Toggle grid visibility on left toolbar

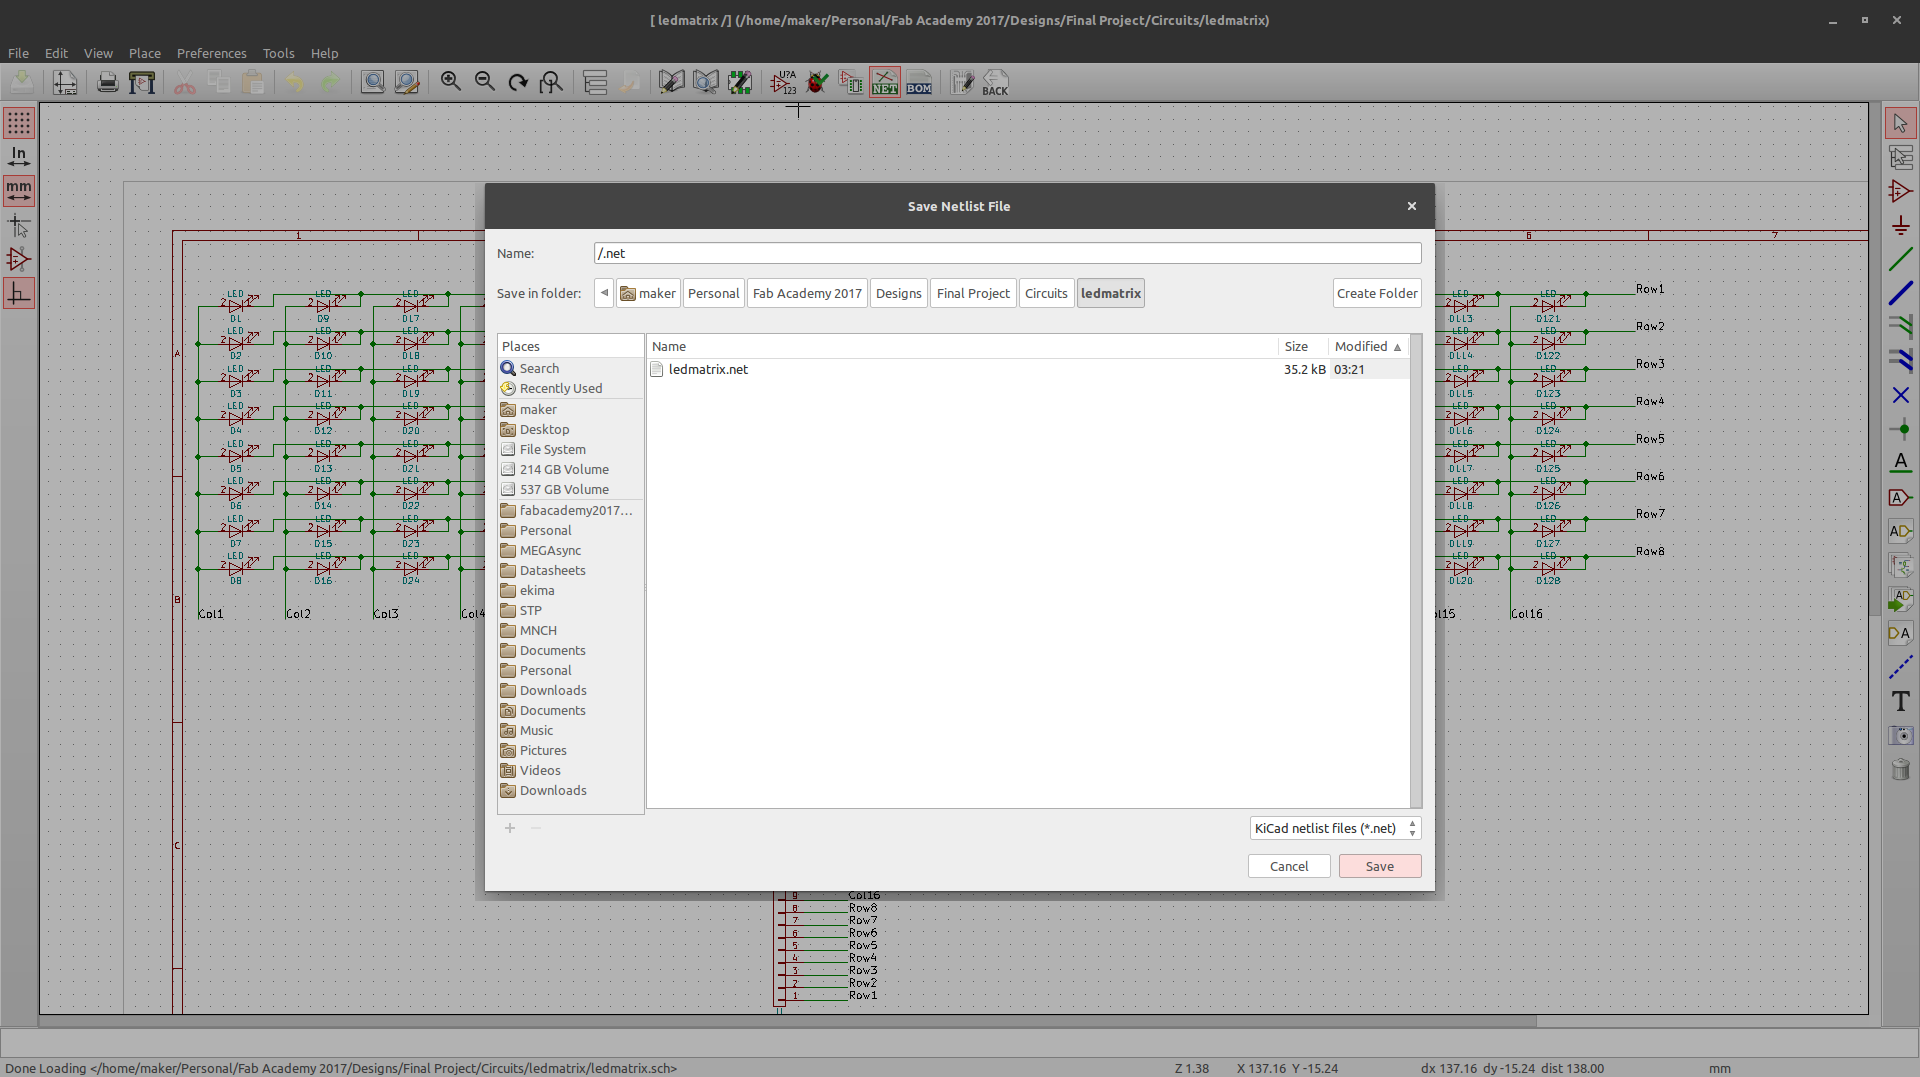pos(19,123)
